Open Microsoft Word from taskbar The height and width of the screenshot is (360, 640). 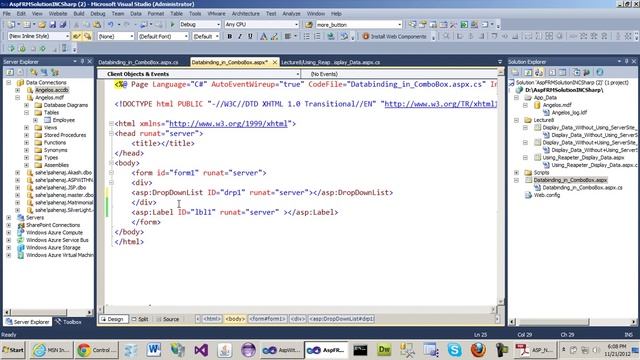[153, 350]
